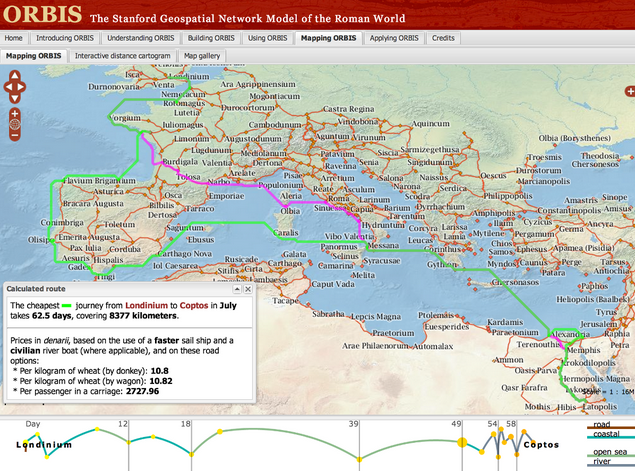Open the Understanding ORBIS tab

pos(141,38)
